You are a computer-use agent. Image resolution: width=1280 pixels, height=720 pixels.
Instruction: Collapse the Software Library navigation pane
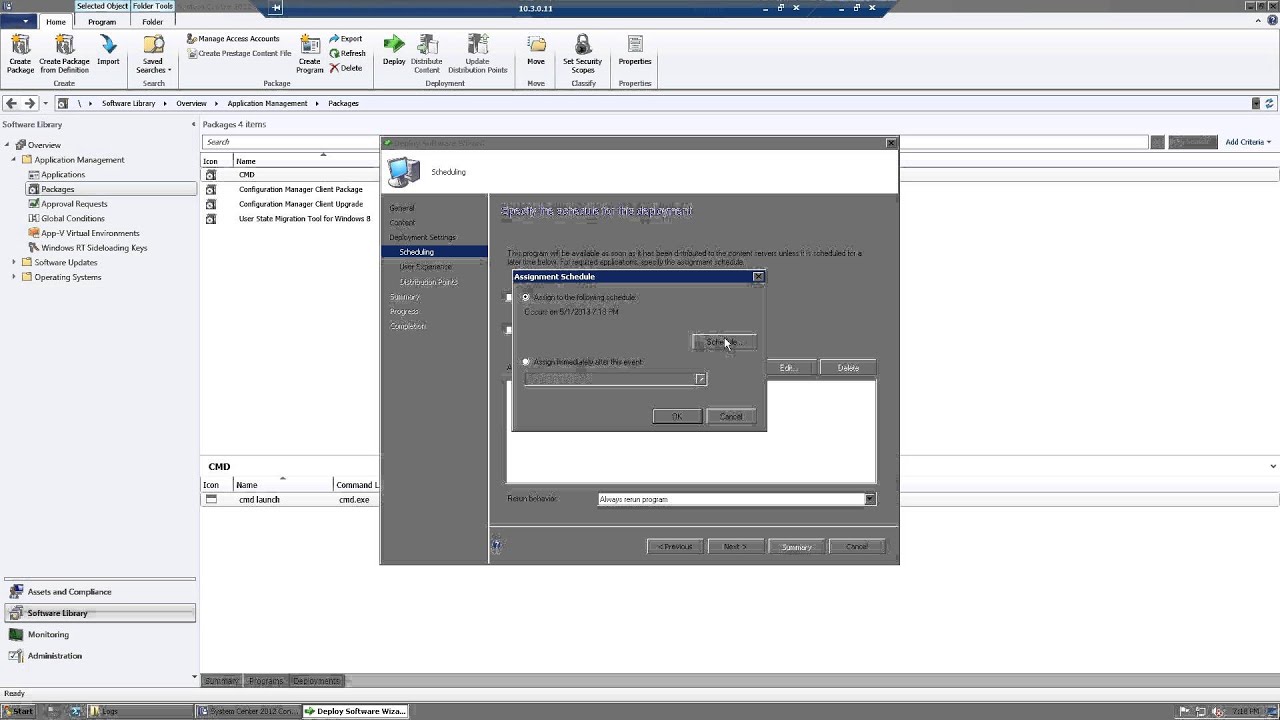194,124
